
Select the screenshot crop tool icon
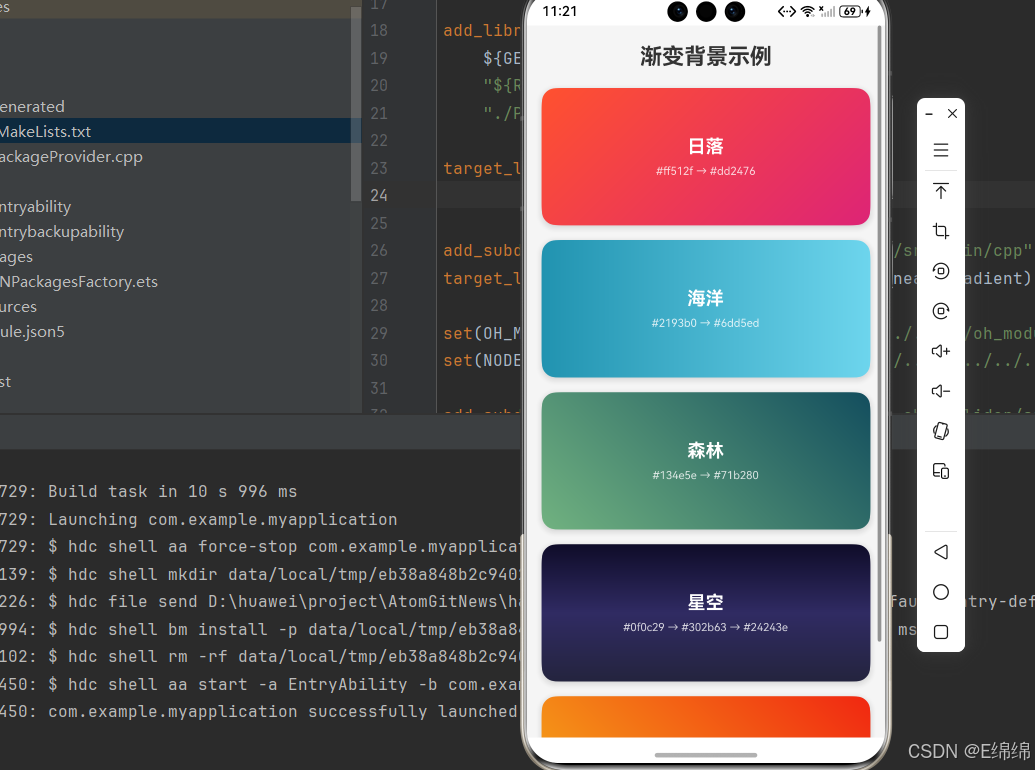(941, 231)
